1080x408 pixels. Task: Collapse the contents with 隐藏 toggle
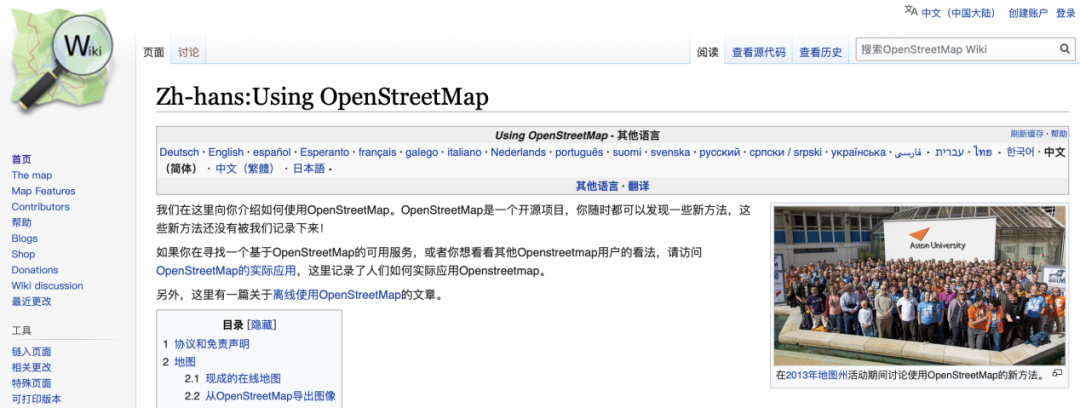coord(261,325)
